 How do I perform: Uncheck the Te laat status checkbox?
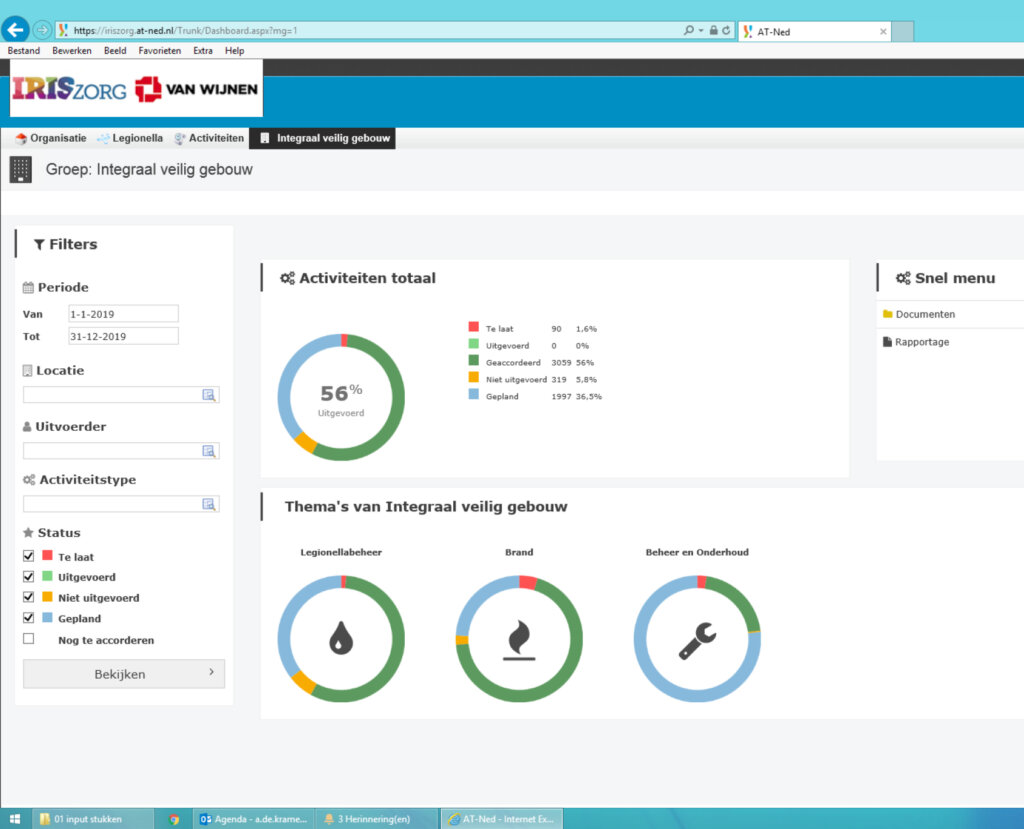coord(29,556)
